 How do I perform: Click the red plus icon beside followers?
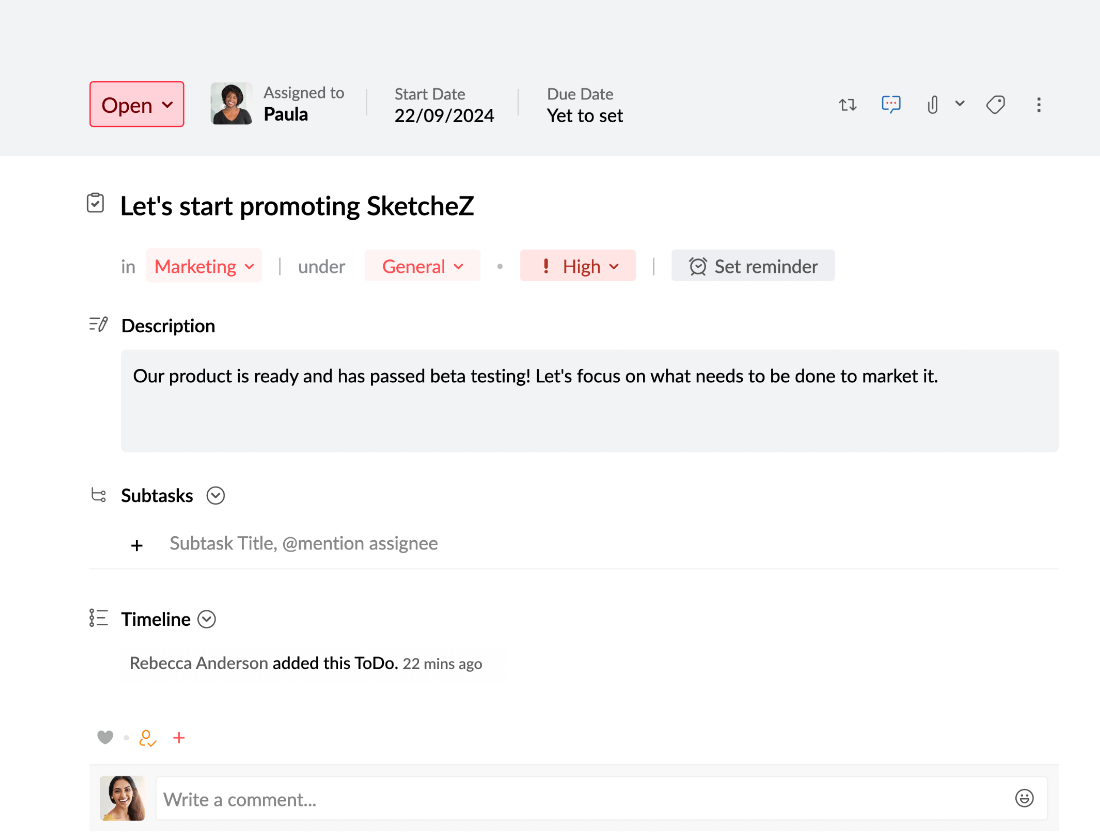click(x=179, y=738)
